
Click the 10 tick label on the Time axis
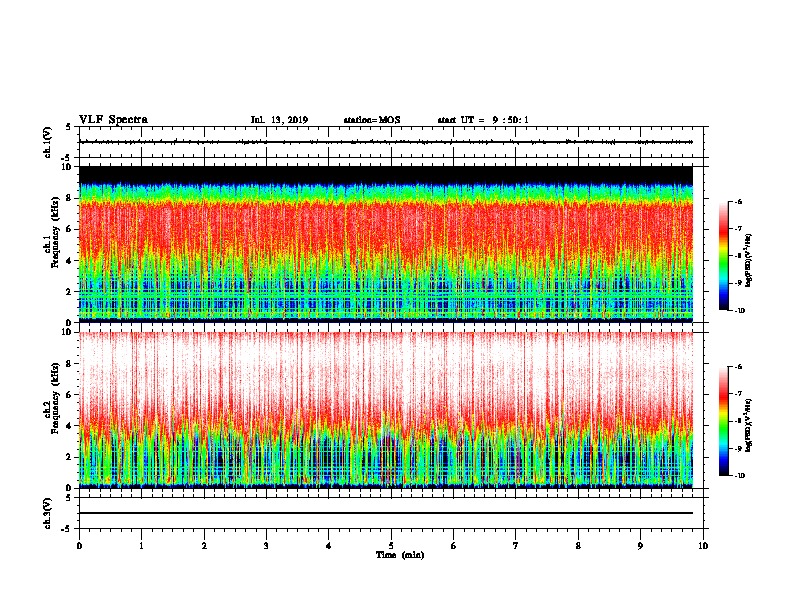click(703, 546)
